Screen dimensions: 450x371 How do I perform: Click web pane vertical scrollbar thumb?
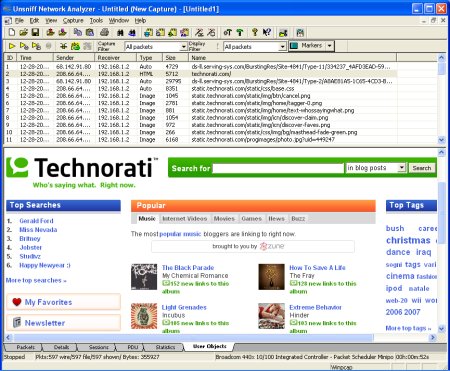[441, 212]
